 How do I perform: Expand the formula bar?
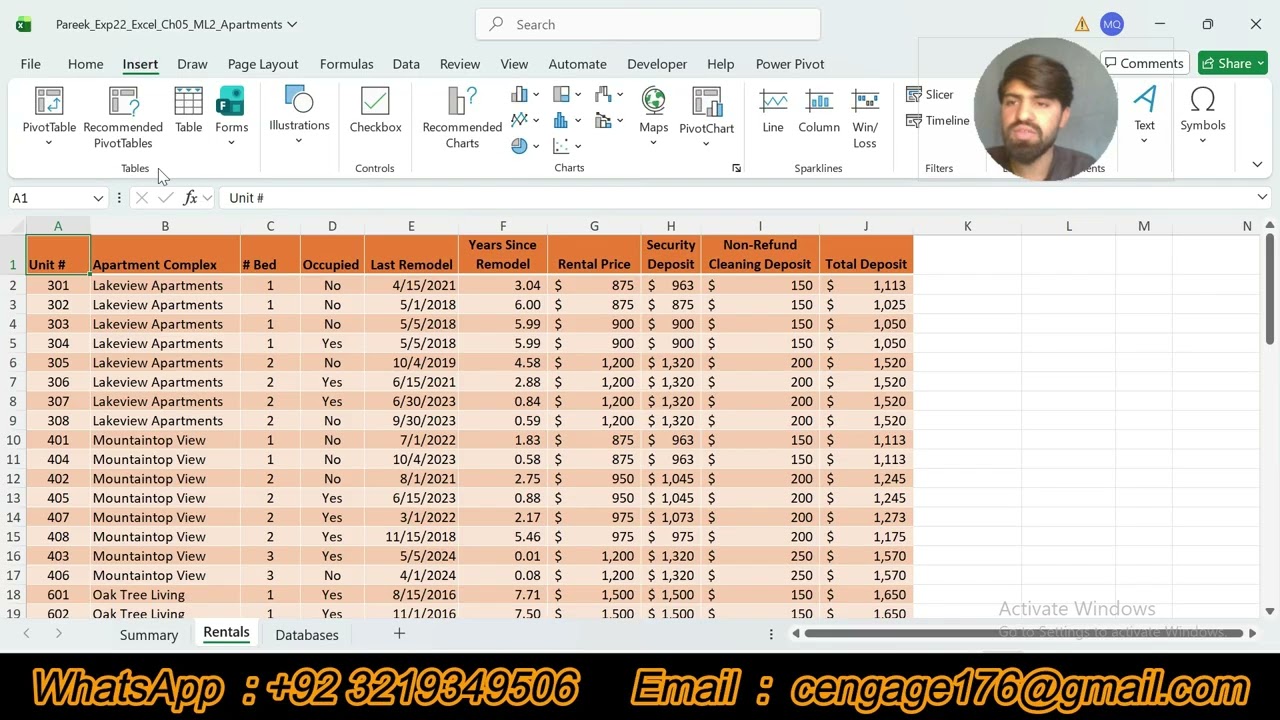pos(1262,198)
